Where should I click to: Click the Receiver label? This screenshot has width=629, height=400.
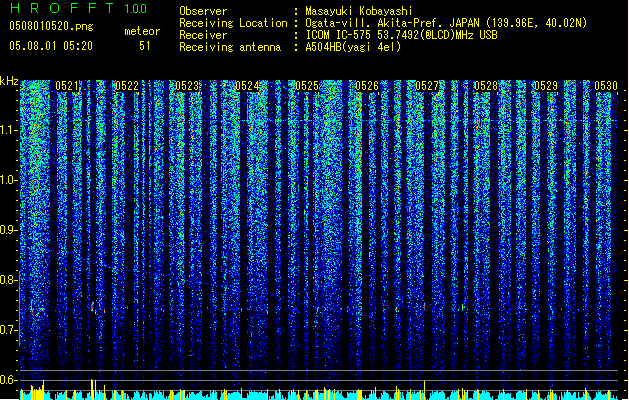pyautogui.click(x=203, y=35)
